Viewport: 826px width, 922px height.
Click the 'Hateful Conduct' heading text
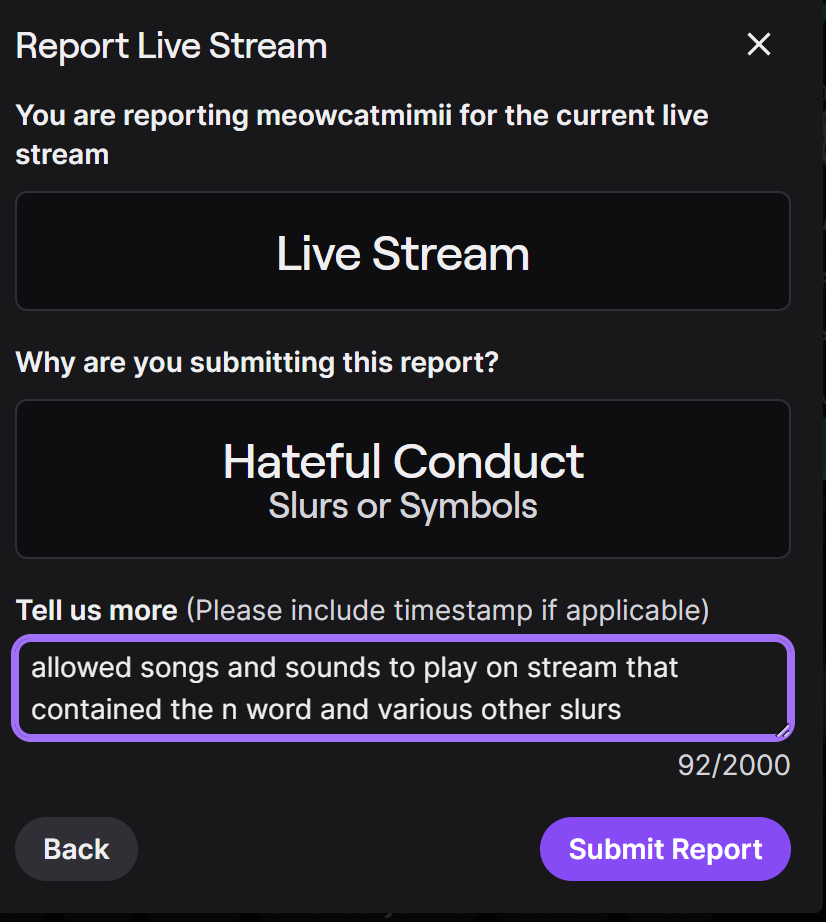[x=403, y=462]
